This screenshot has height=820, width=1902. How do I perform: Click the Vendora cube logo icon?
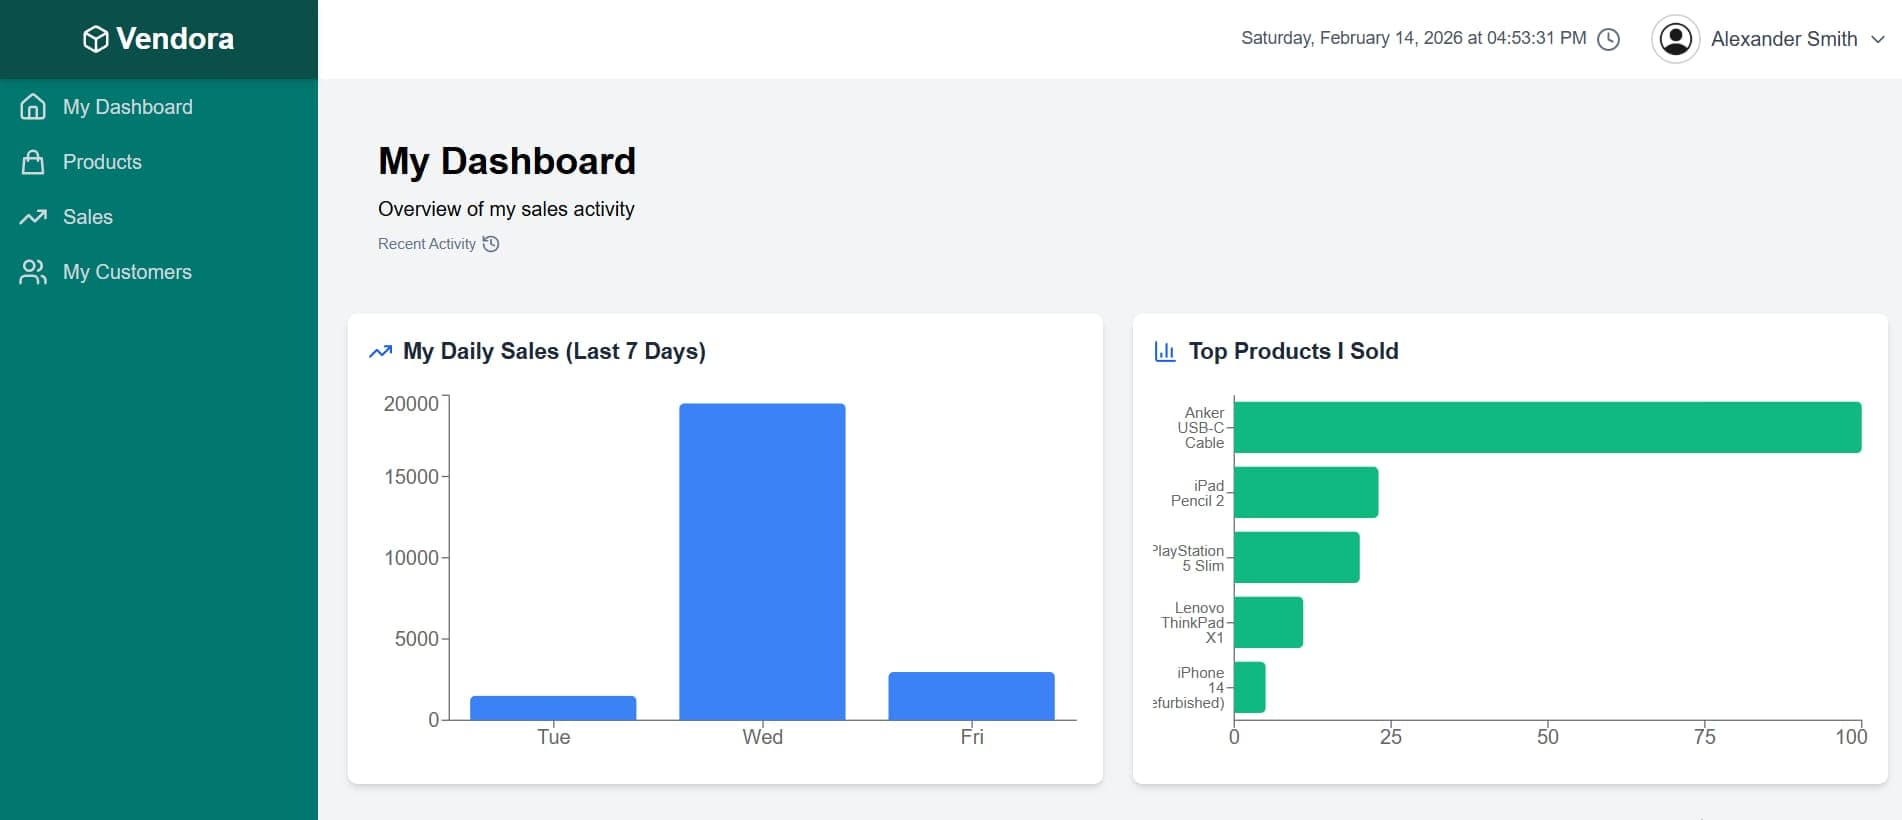tap(95, 39)
